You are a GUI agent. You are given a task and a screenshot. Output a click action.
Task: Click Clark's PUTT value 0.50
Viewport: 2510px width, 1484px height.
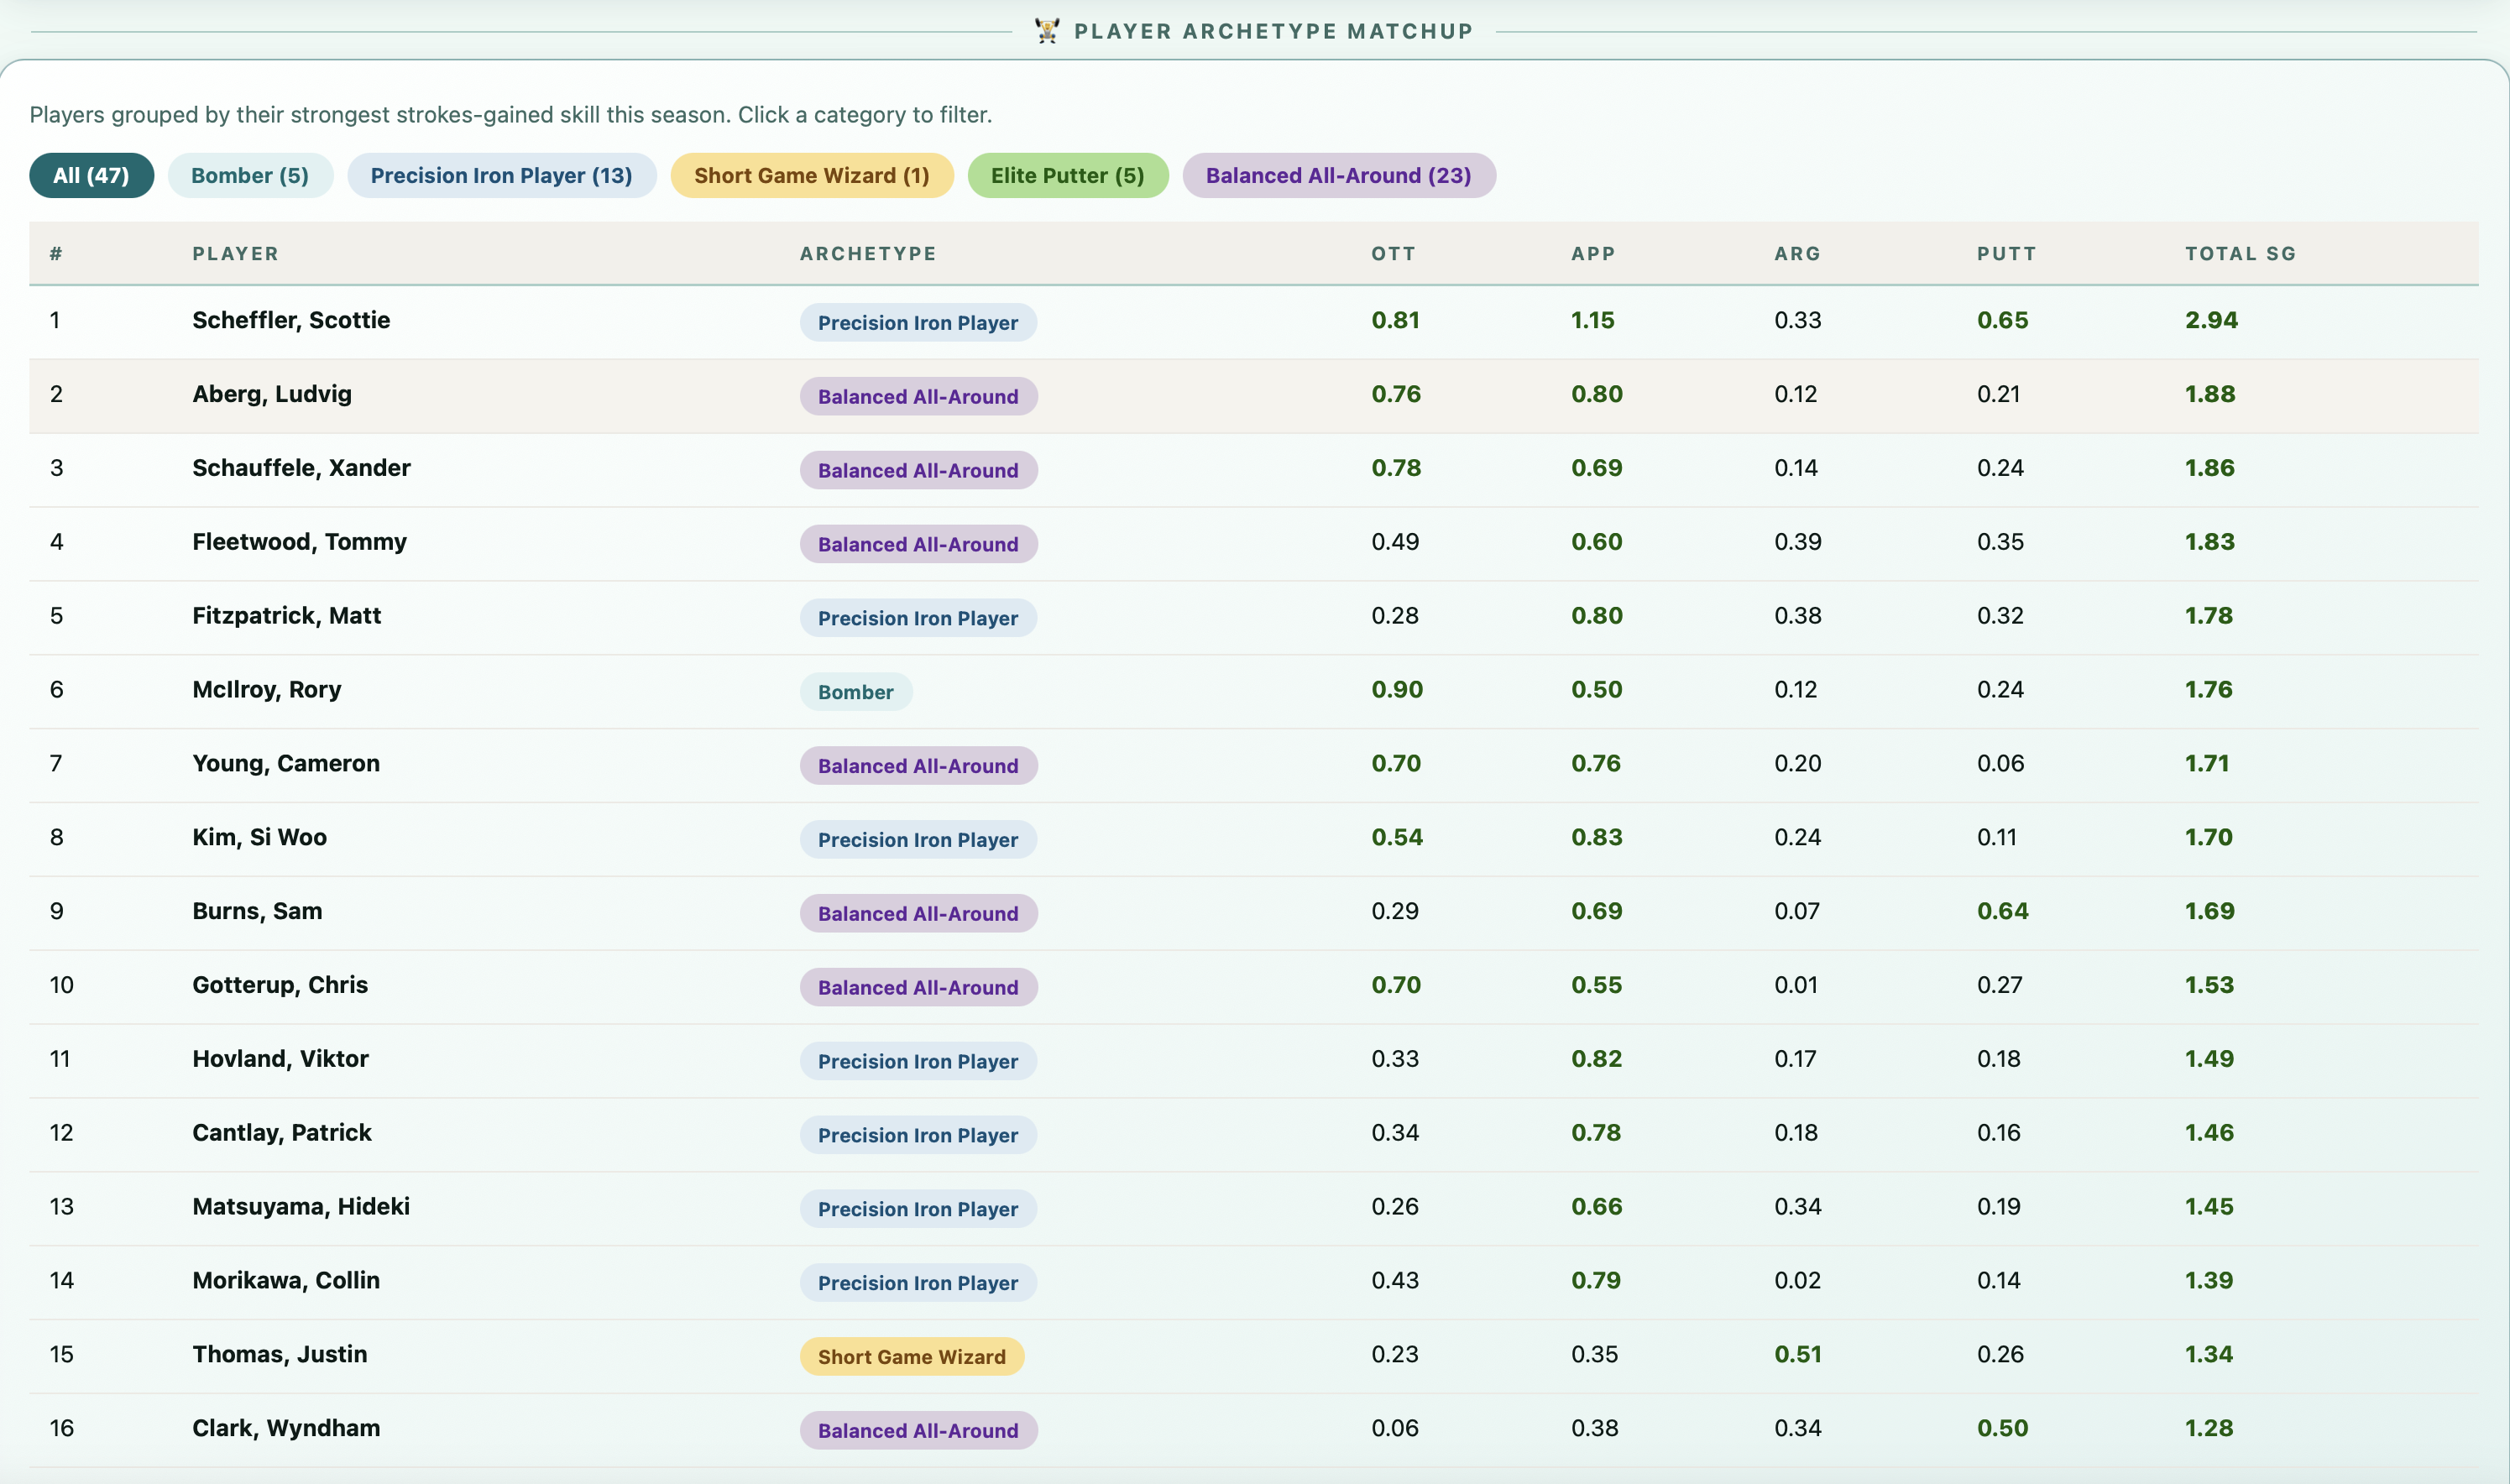coord(2003,1428)
